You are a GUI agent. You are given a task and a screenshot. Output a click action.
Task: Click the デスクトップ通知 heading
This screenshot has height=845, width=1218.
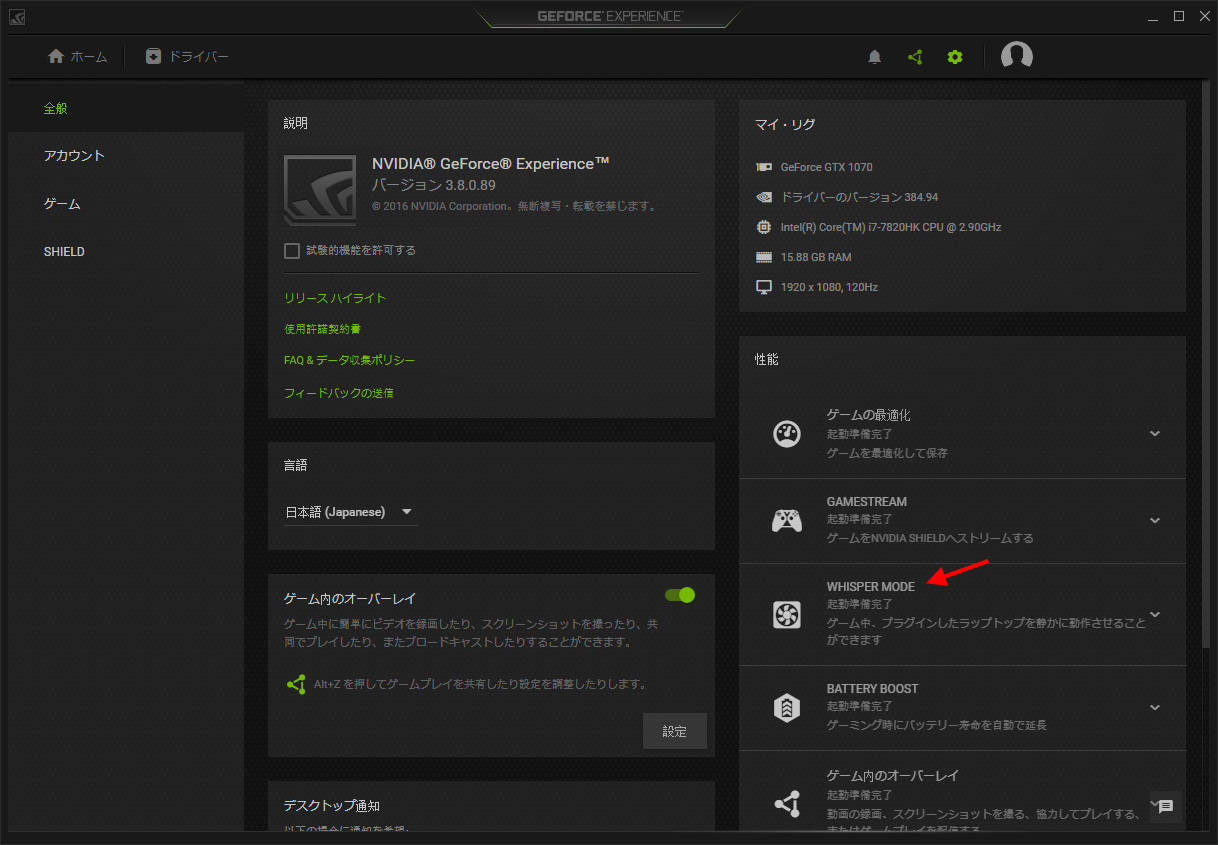click(x=332, y=806)
